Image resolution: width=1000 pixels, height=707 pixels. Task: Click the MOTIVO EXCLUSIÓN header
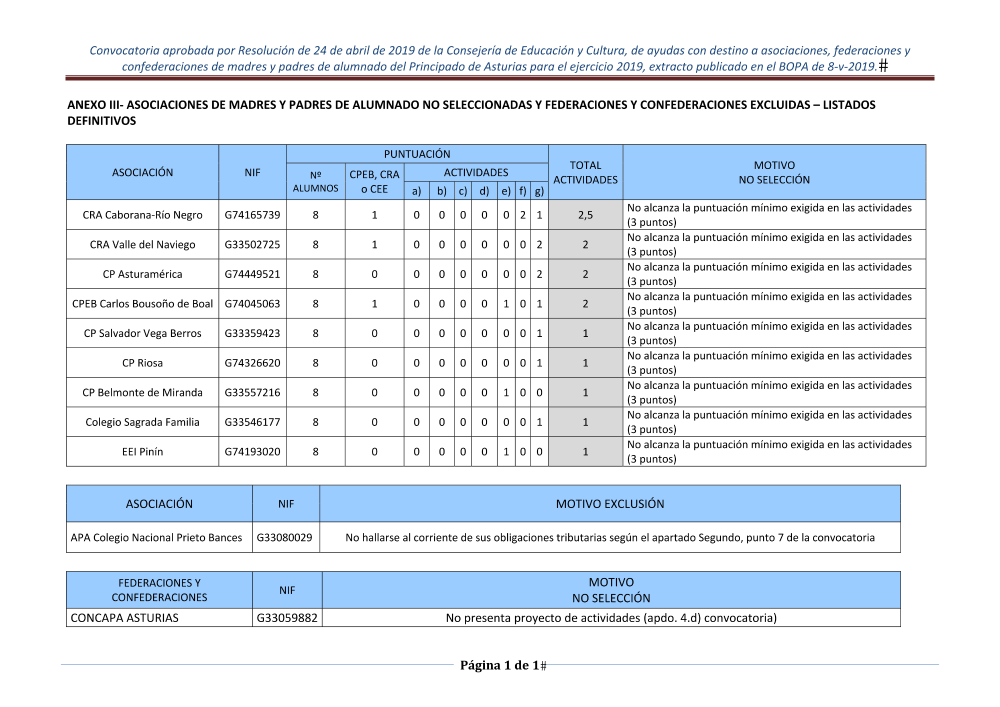click(609, 504)
